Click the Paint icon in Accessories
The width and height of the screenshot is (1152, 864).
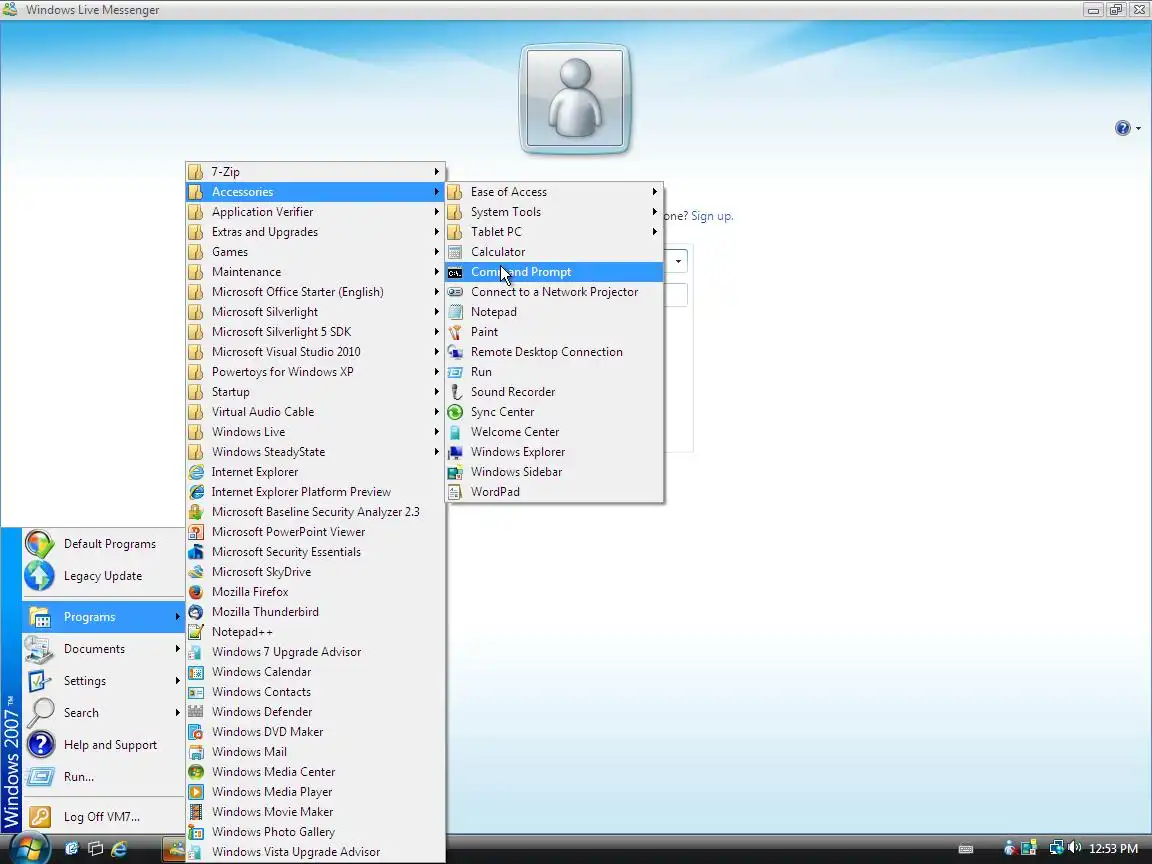point(456,332)
